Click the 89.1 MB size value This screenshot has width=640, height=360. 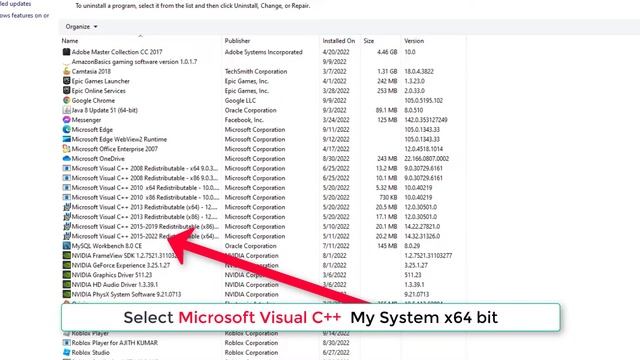tap(386, 110)
